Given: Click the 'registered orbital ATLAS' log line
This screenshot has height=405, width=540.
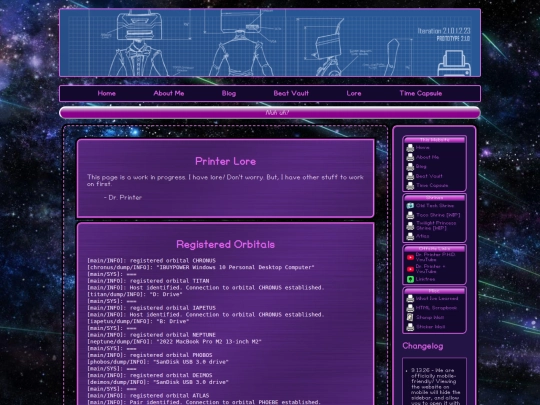Looking at the screenshot, I should (x=148, y=396).
